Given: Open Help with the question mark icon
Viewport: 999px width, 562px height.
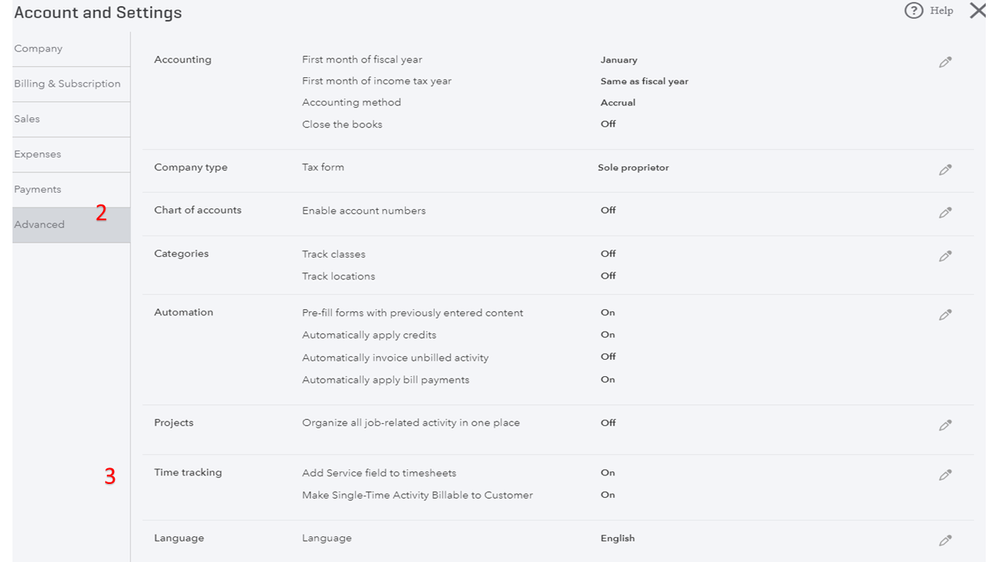Looking at the screenshot, I should pyautogui.click(x=913, y=11).
